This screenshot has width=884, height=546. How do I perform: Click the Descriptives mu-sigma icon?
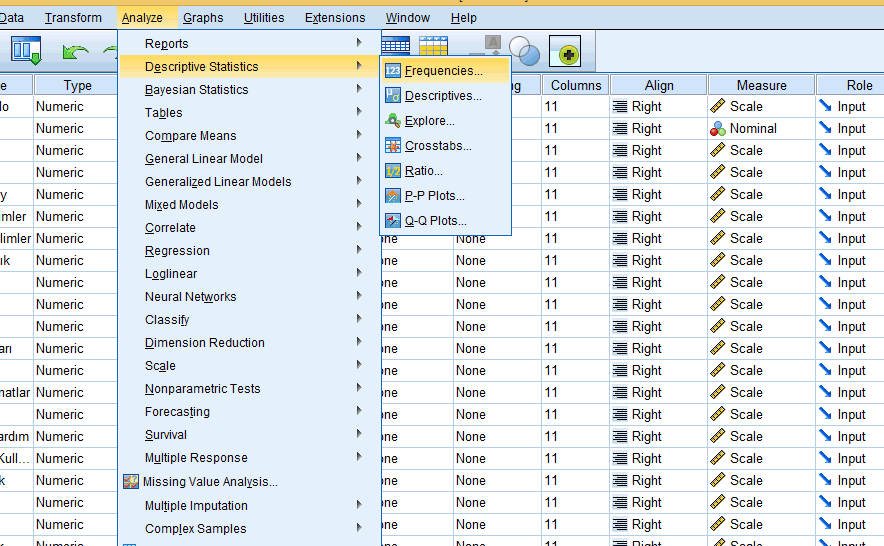(x=393, y=96)
